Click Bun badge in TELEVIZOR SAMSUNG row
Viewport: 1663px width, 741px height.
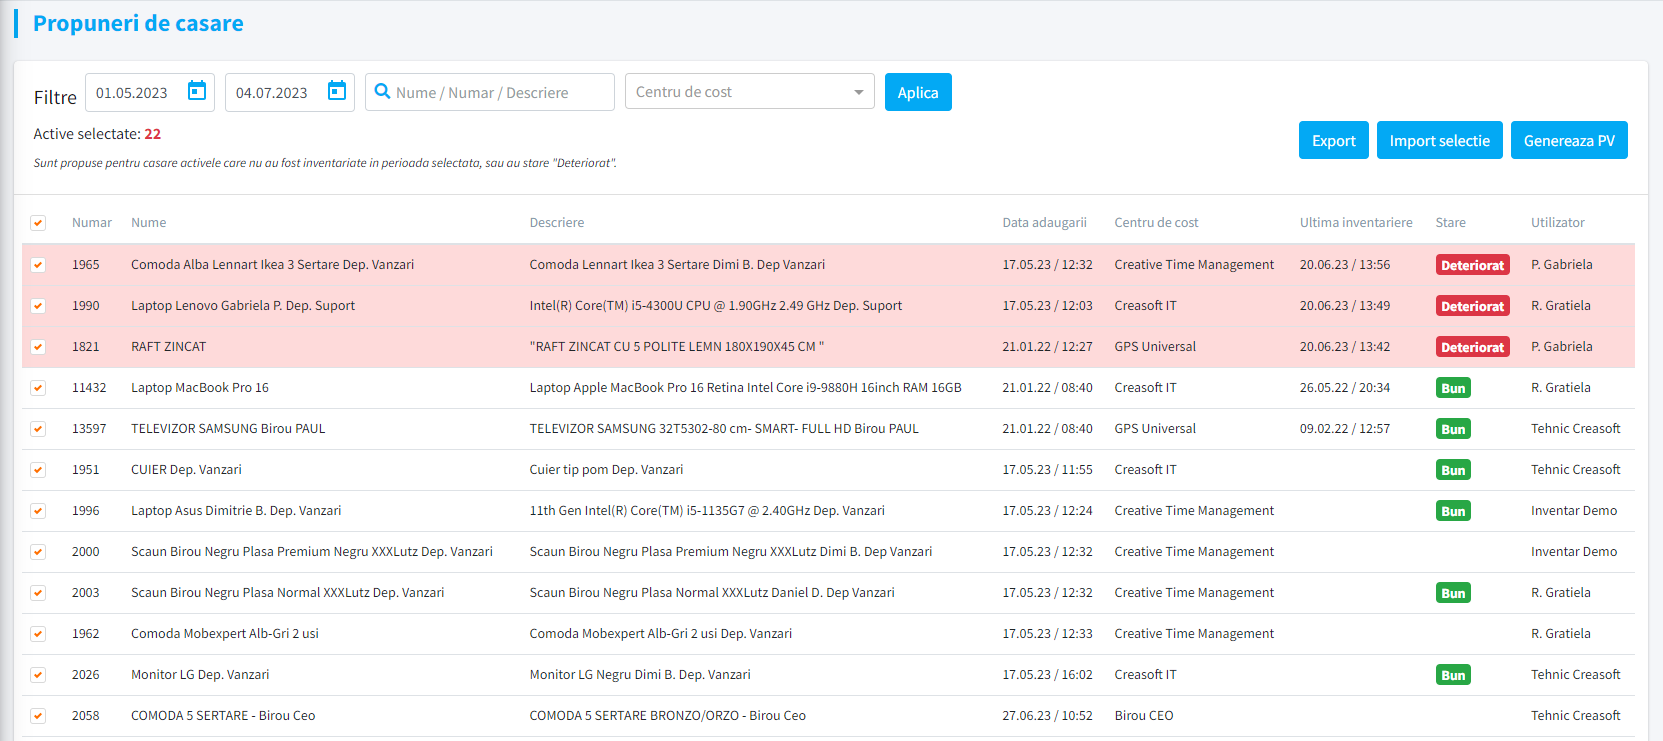(1453, 429)
